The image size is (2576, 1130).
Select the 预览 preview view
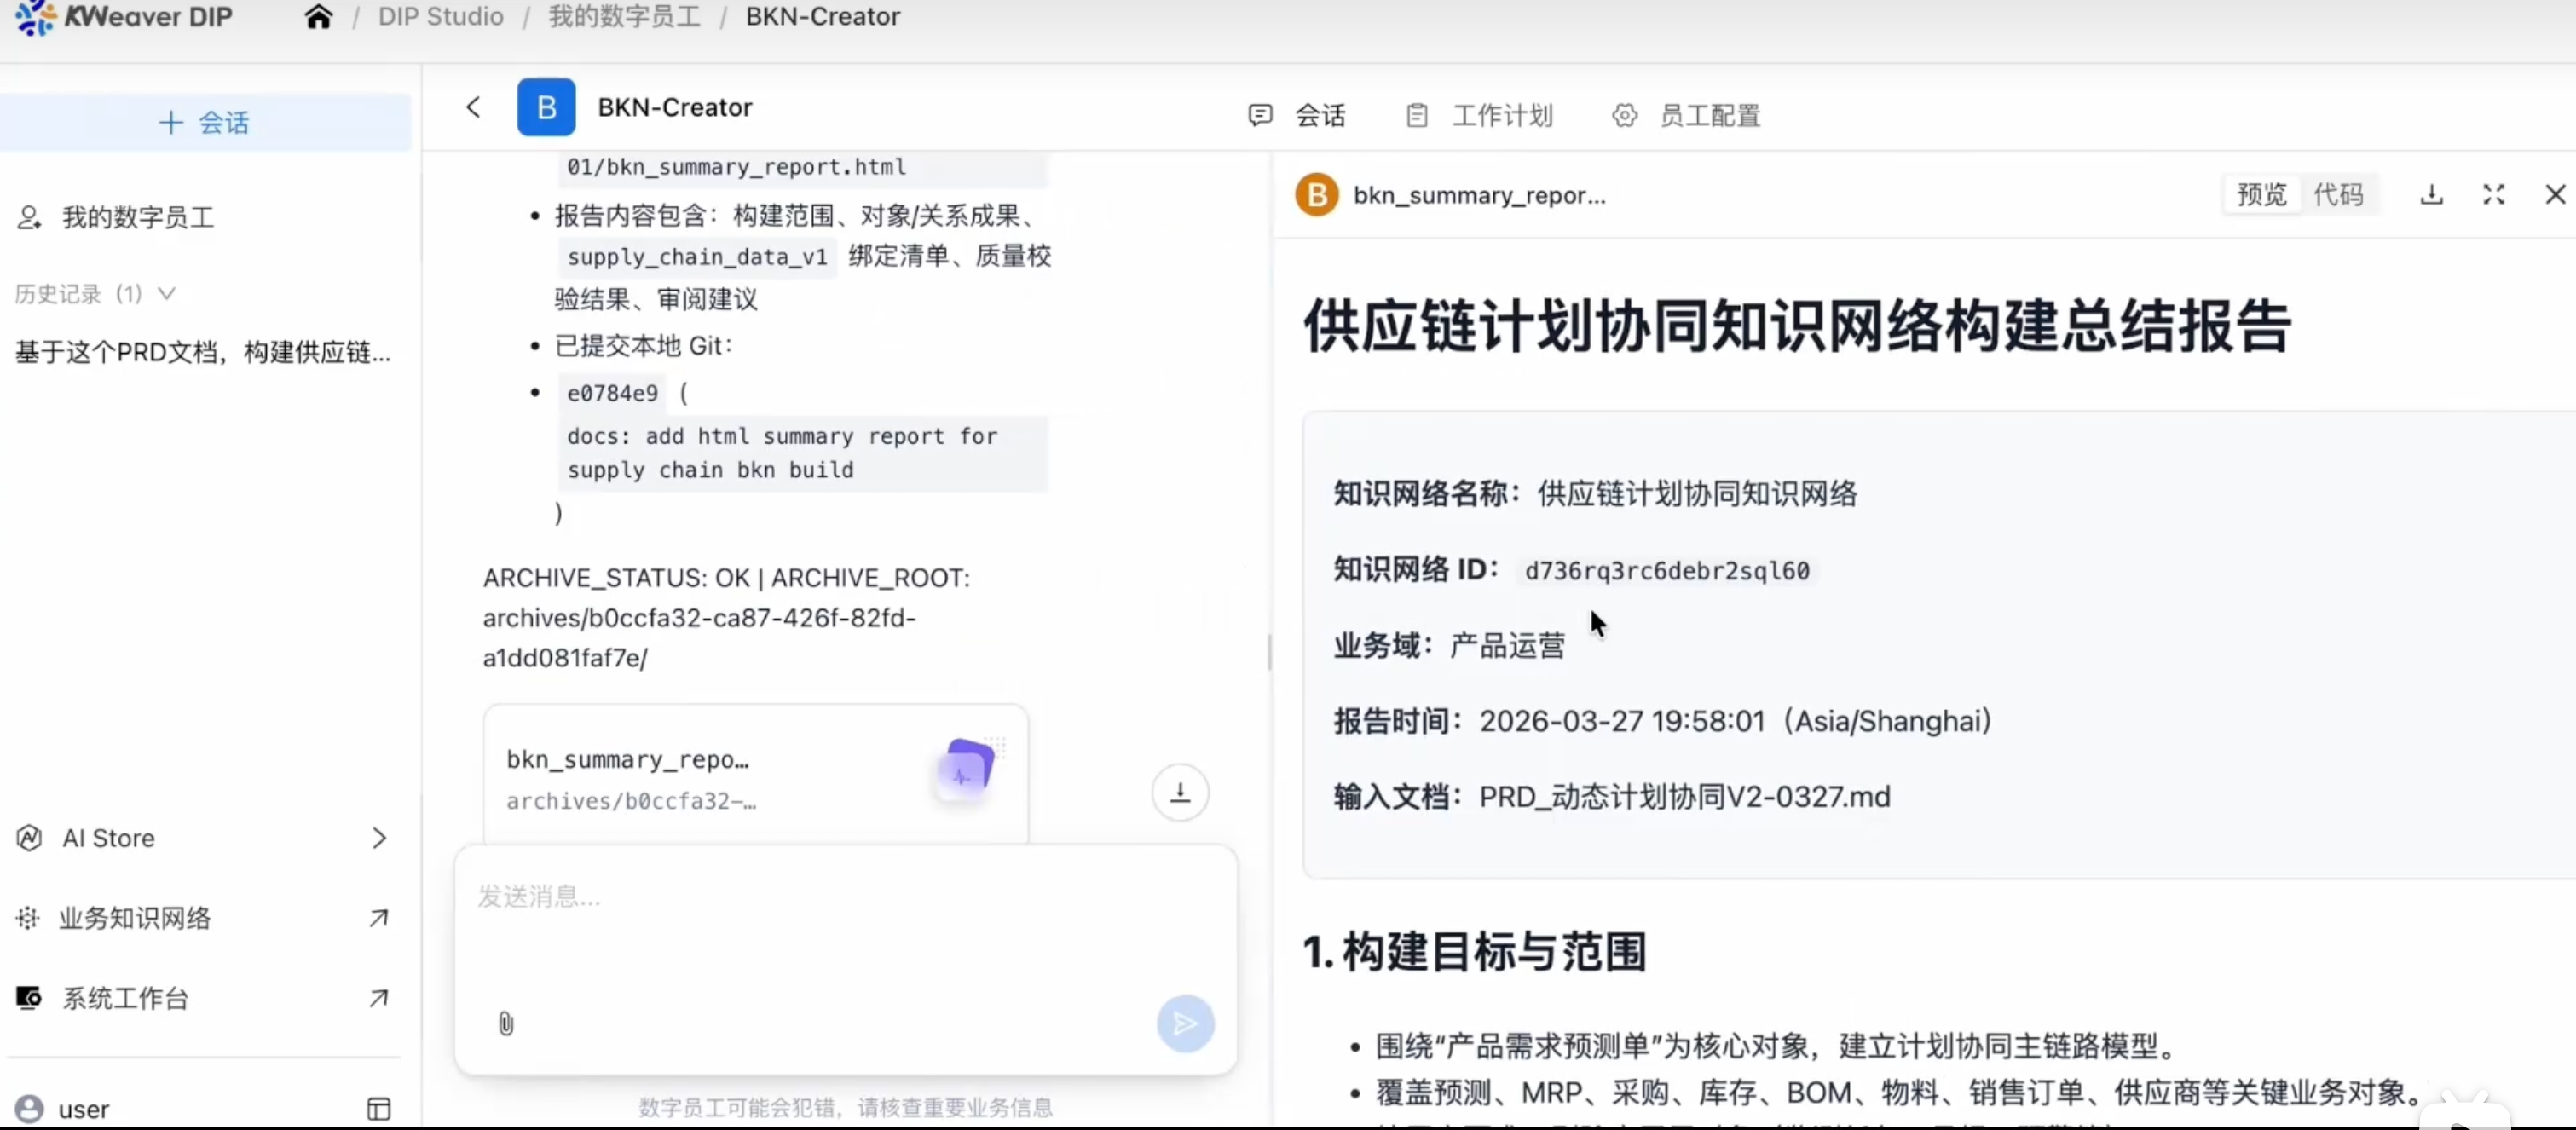pyautogui.click(x=2261, y=194)
